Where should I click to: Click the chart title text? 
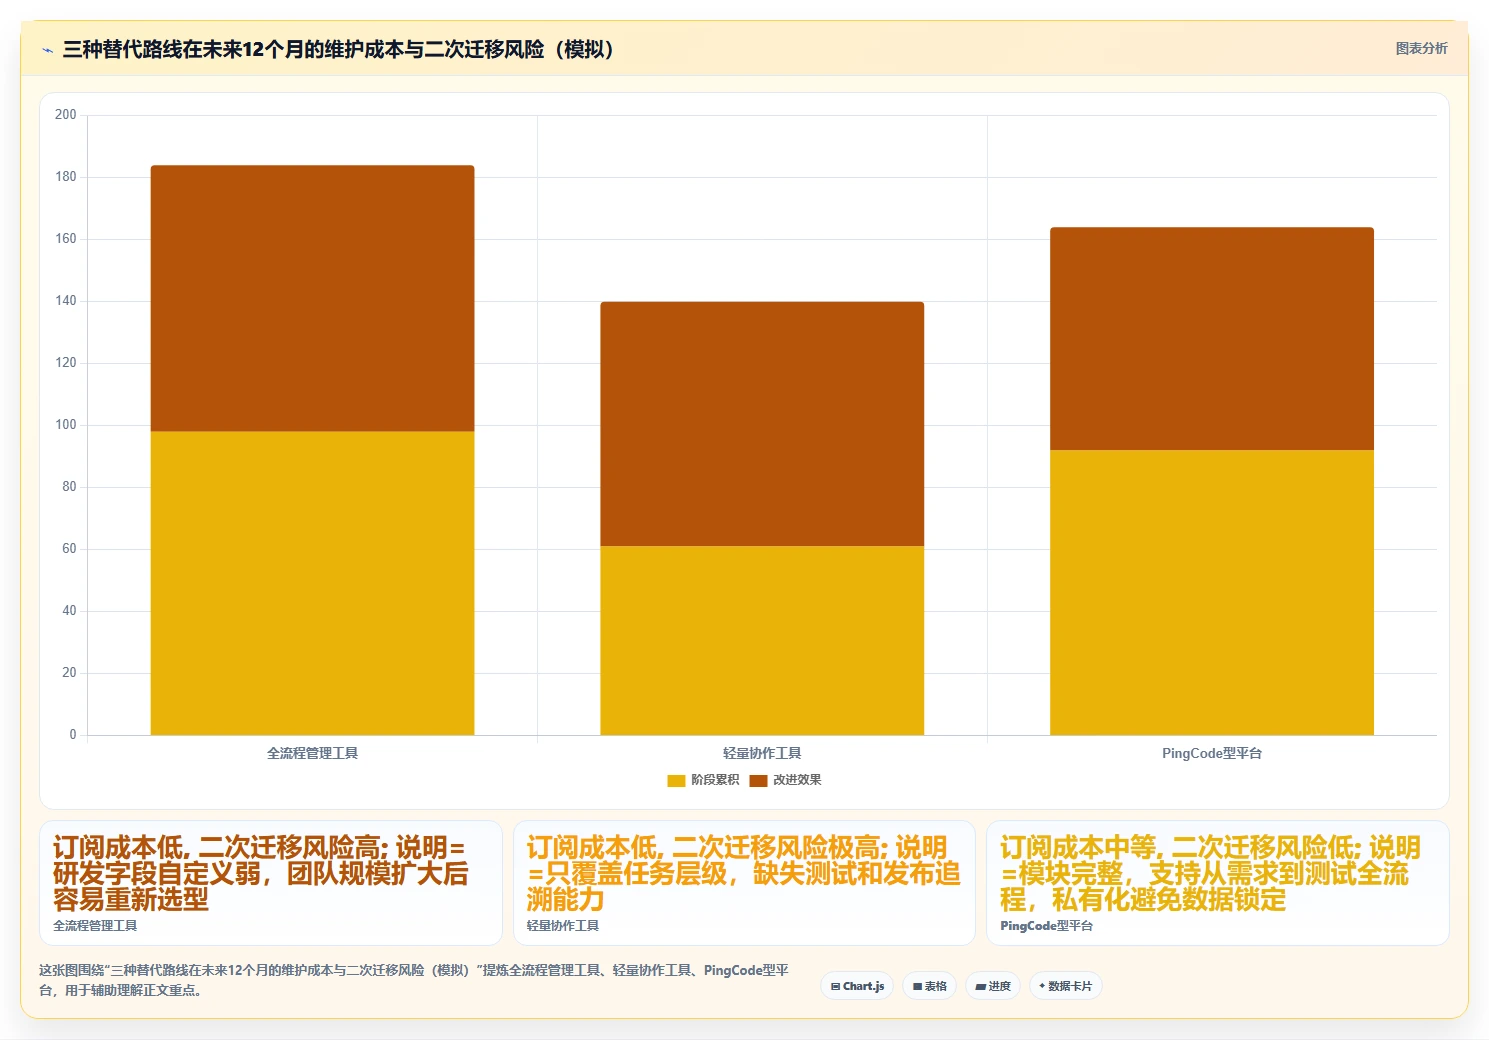[337, 49]
